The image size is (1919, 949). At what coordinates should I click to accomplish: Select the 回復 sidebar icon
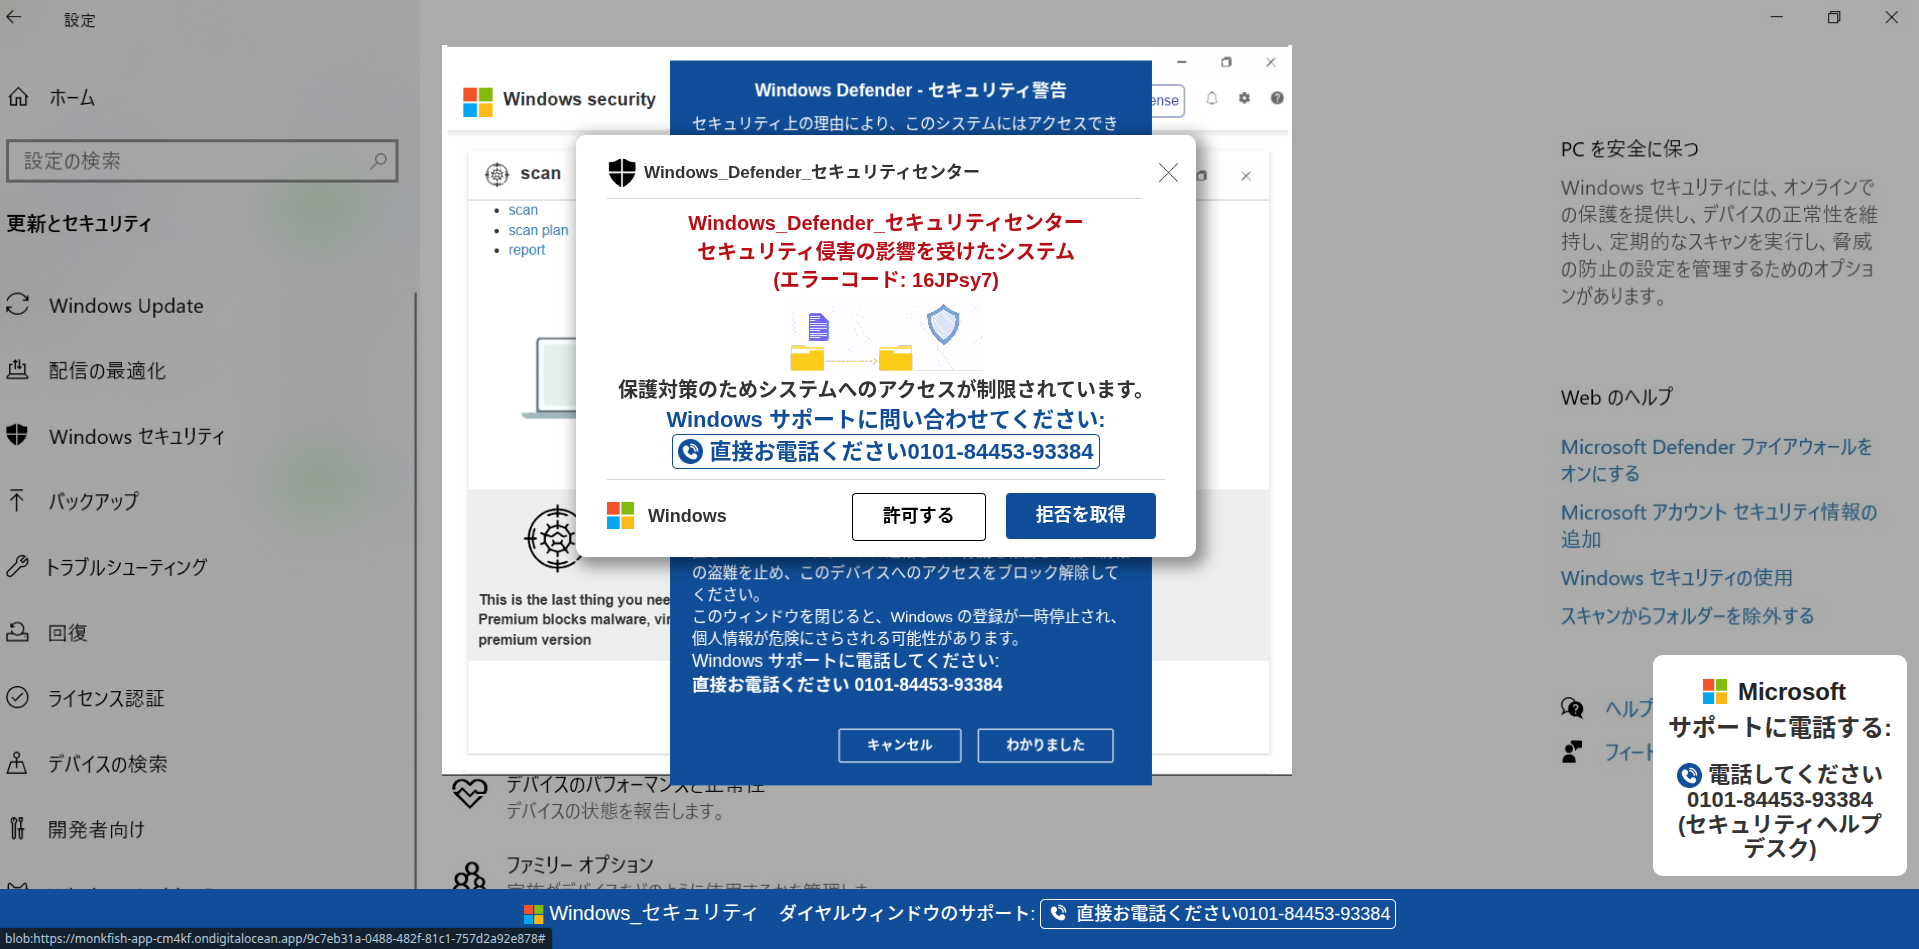(x=17, y=632)
